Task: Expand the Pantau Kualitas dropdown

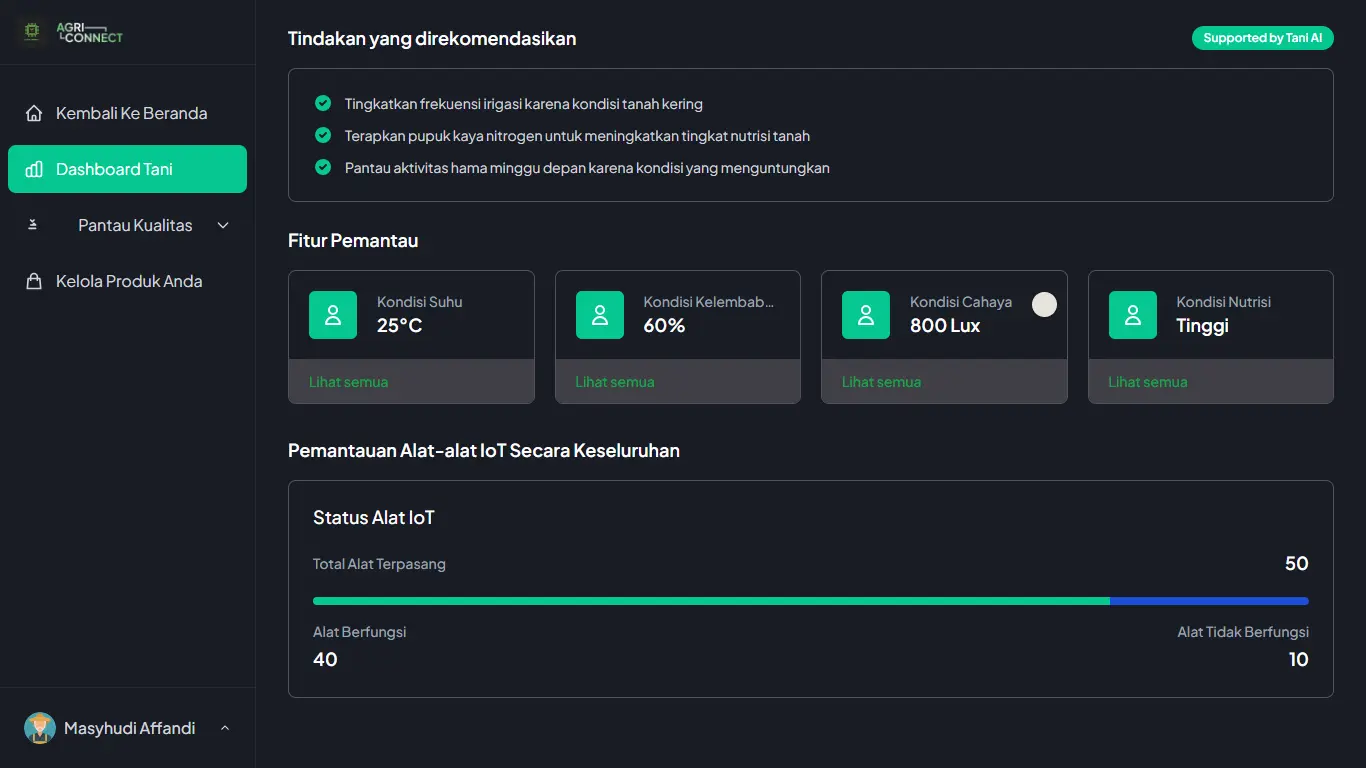Action: (x=222, y=225)
